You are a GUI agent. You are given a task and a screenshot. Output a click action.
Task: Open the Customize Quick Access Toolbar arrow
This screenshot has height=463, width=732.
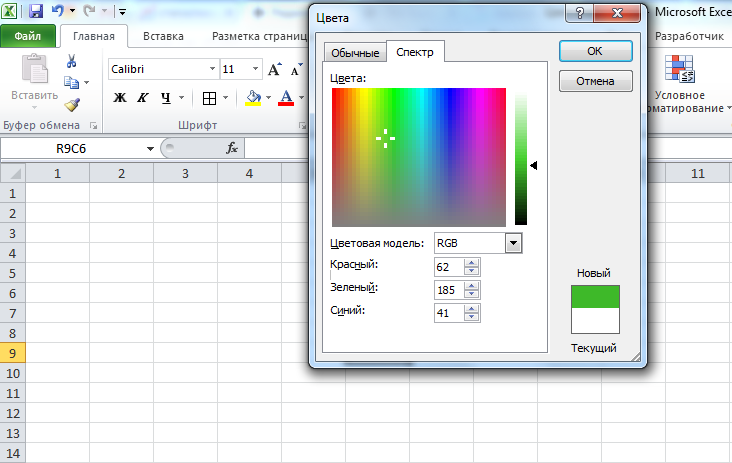(x=122, y=12)
